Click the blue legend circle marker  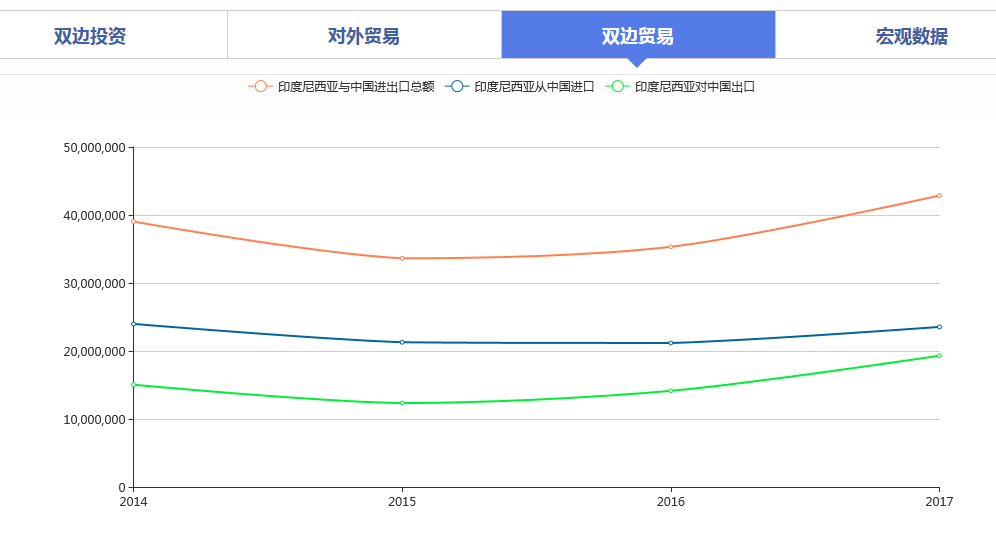(x=457, y=87)
